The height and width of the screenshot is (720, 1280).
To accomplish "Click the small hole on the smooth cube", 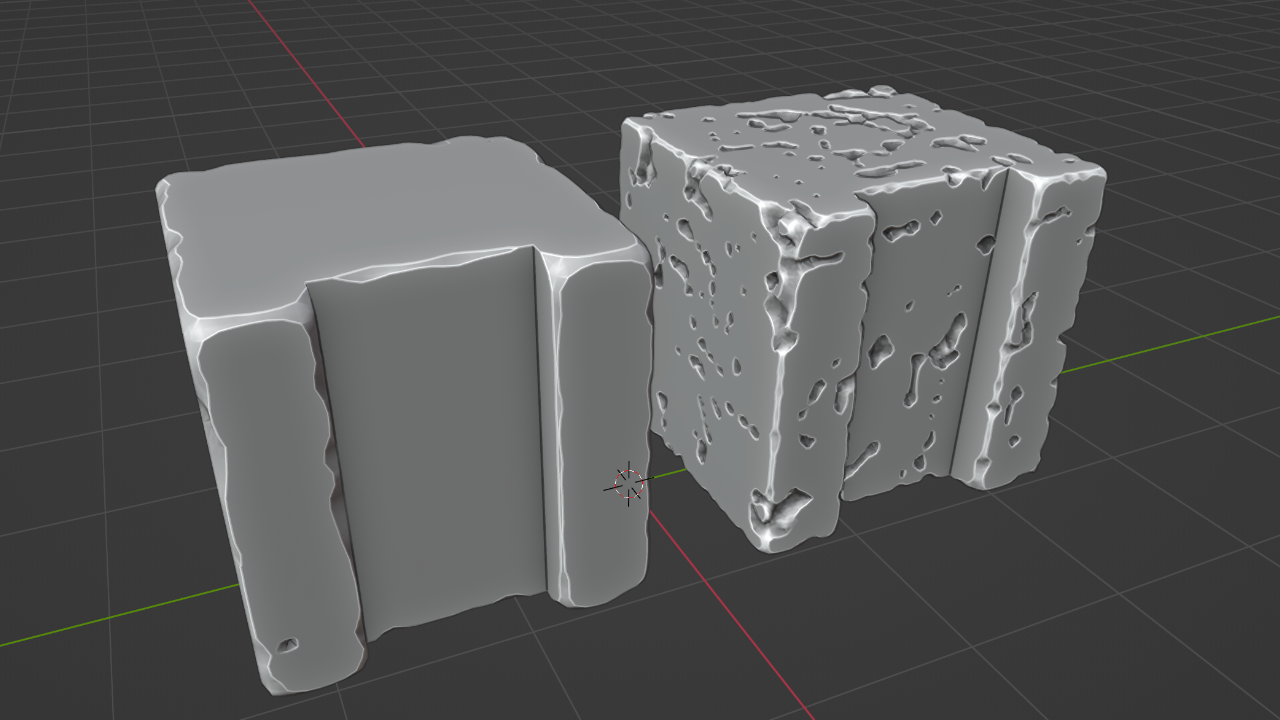I will tap(287, 645).
